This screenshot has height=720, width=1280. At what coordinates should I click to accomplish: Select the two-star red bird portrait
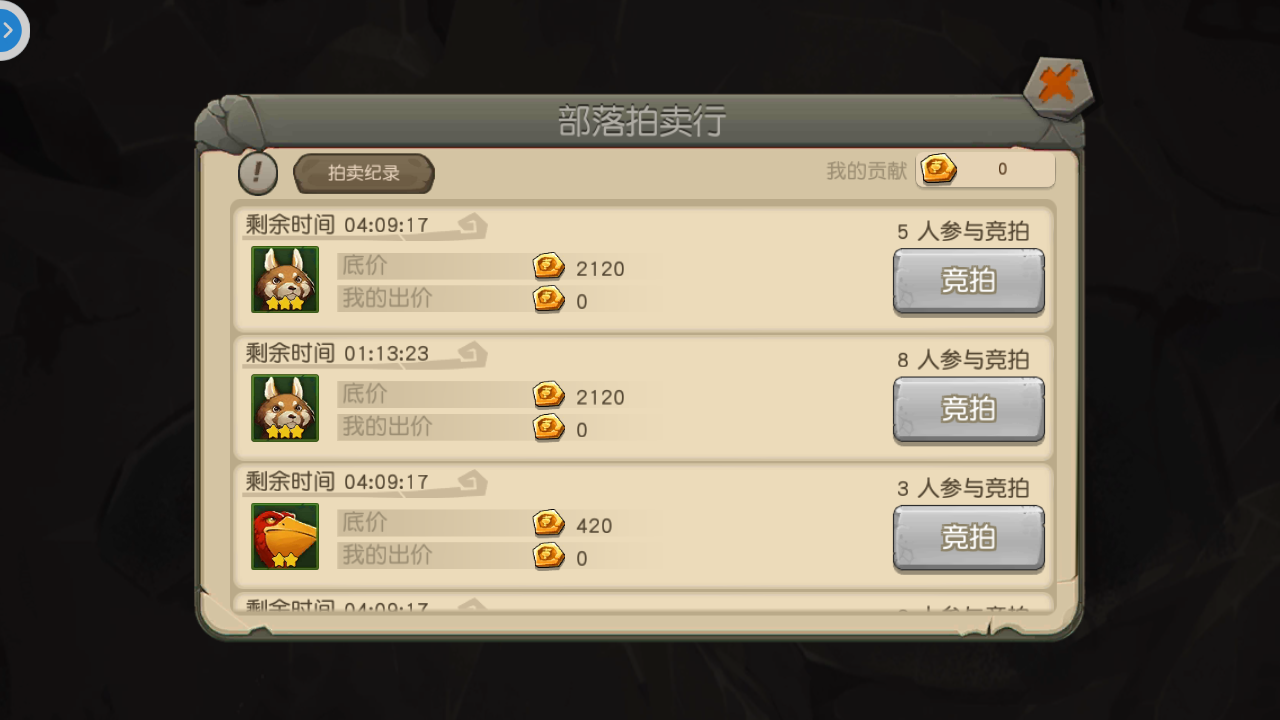pyautogui.click(x=285, y=536)
